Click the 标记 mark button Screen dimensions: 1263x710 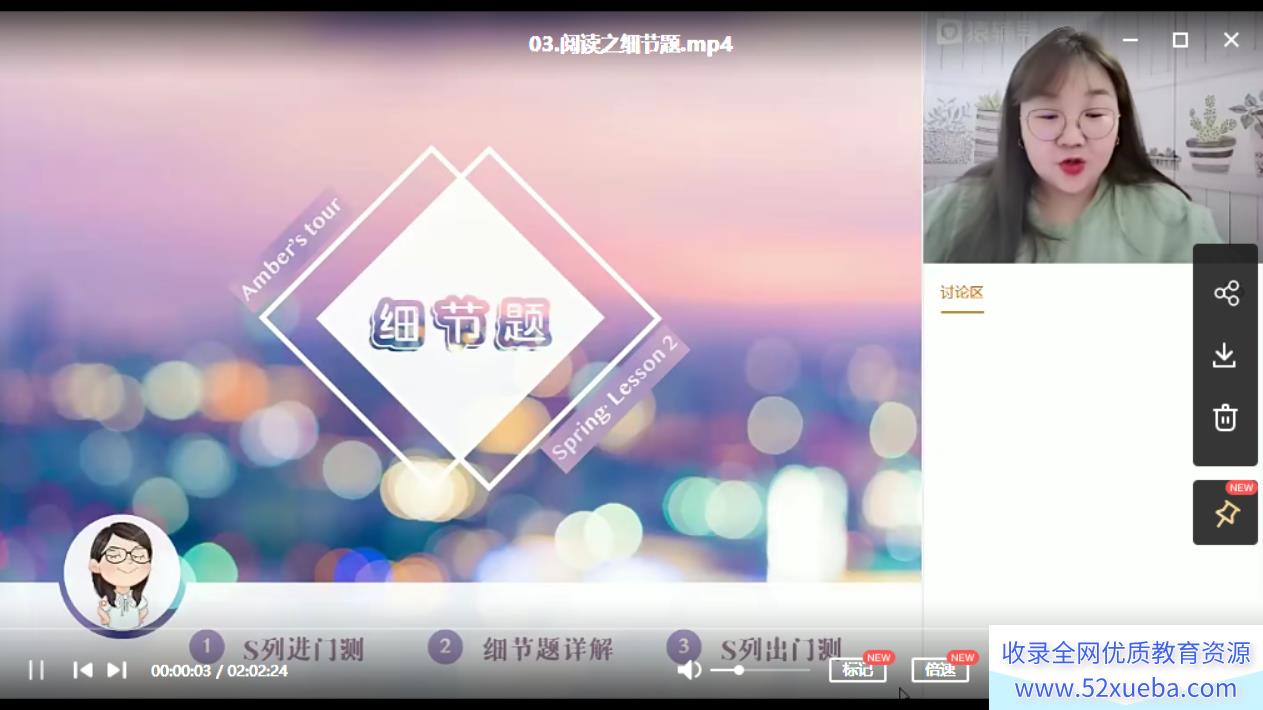[x=858, y=670]
